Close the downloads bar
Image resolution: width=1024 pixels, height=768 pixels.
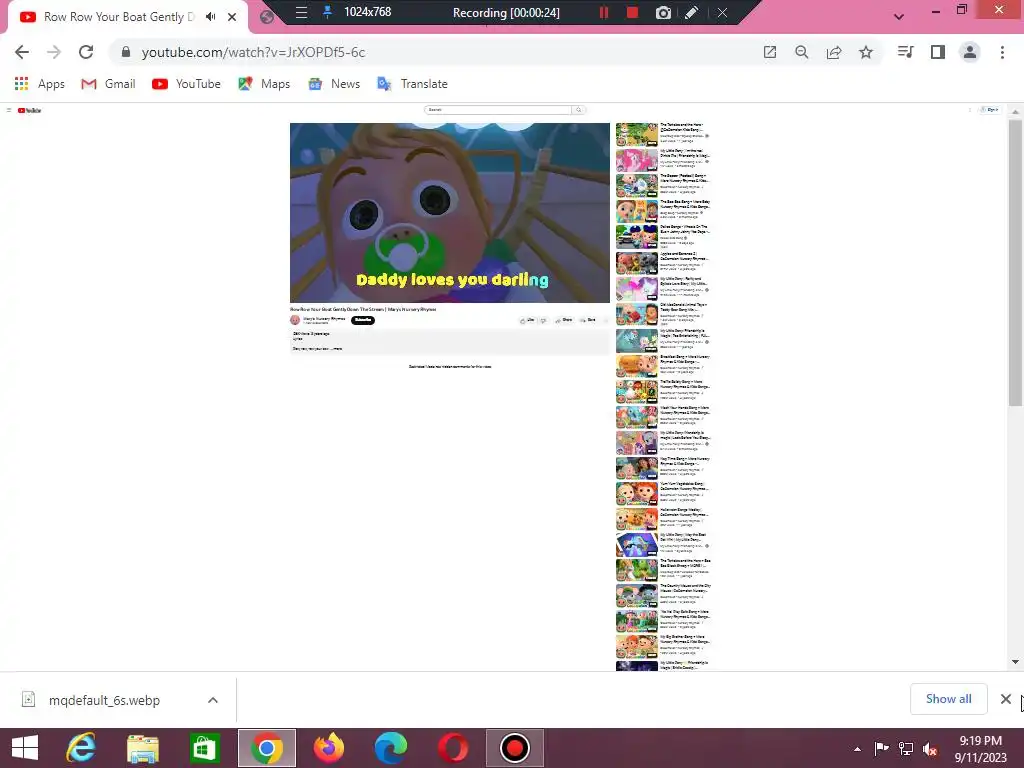coord(1006,699)
